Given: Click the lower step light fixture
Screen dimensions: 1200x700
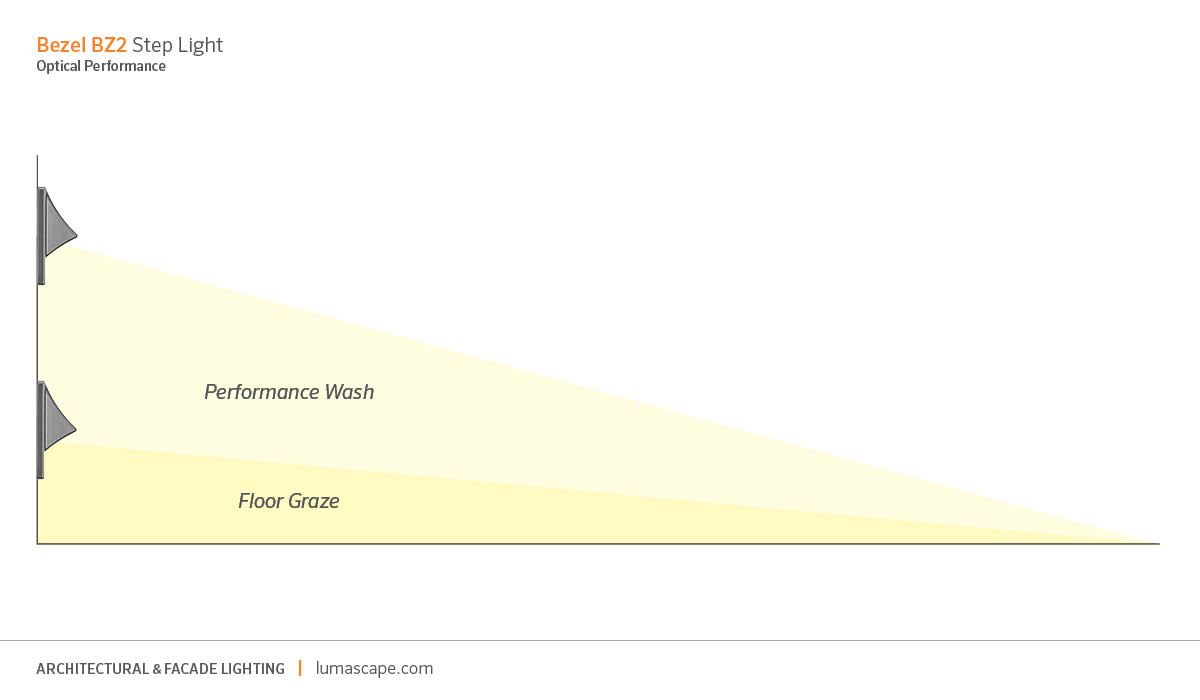Looking at the screenshot, I should point(57,430).
